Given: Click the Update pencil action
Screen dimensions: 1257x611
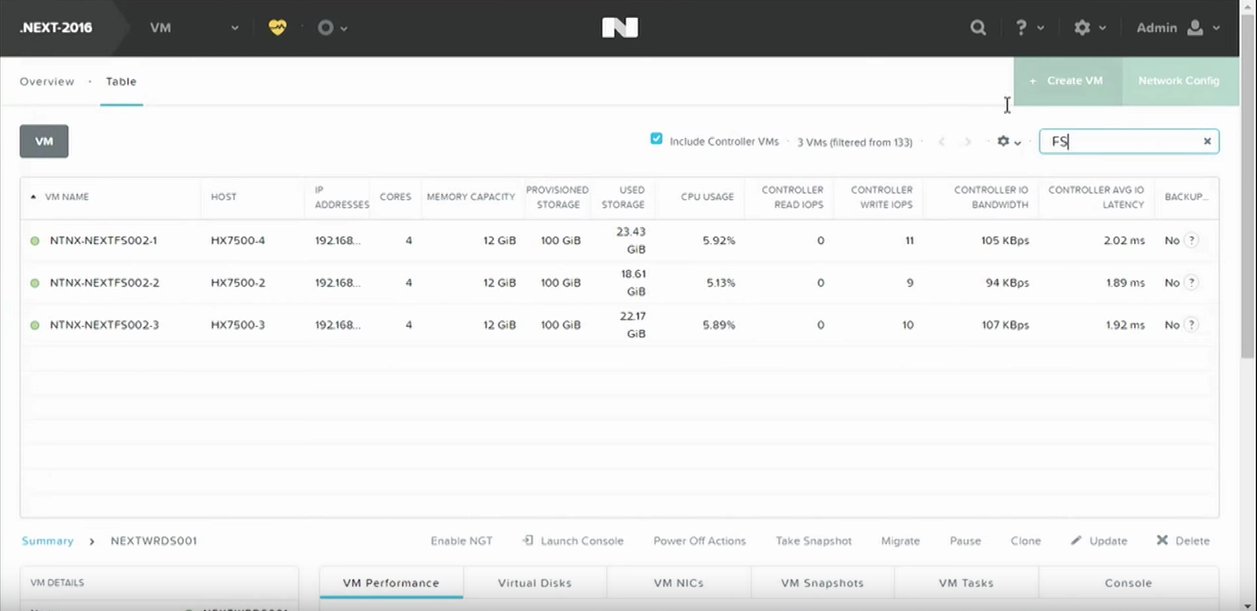Looking at the screenshot, I should 1099,541.
